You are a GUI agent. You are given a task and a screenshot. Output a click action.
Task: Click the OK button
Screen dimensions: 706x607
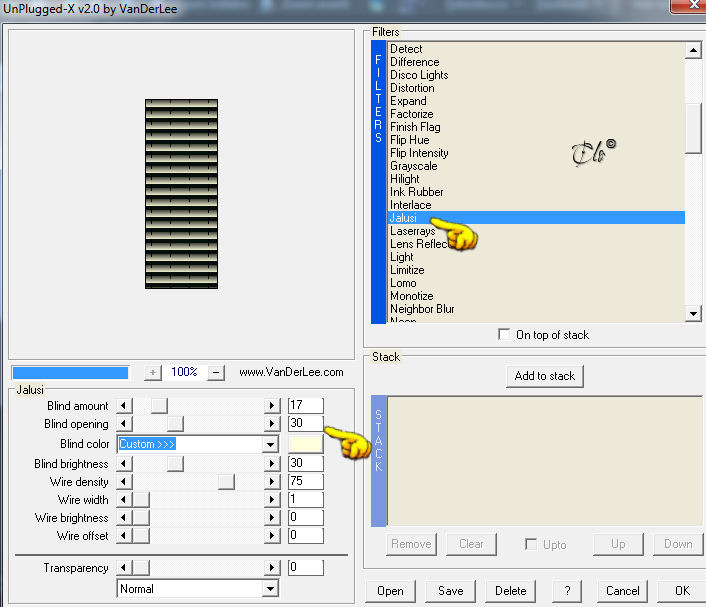click(682, 590)
